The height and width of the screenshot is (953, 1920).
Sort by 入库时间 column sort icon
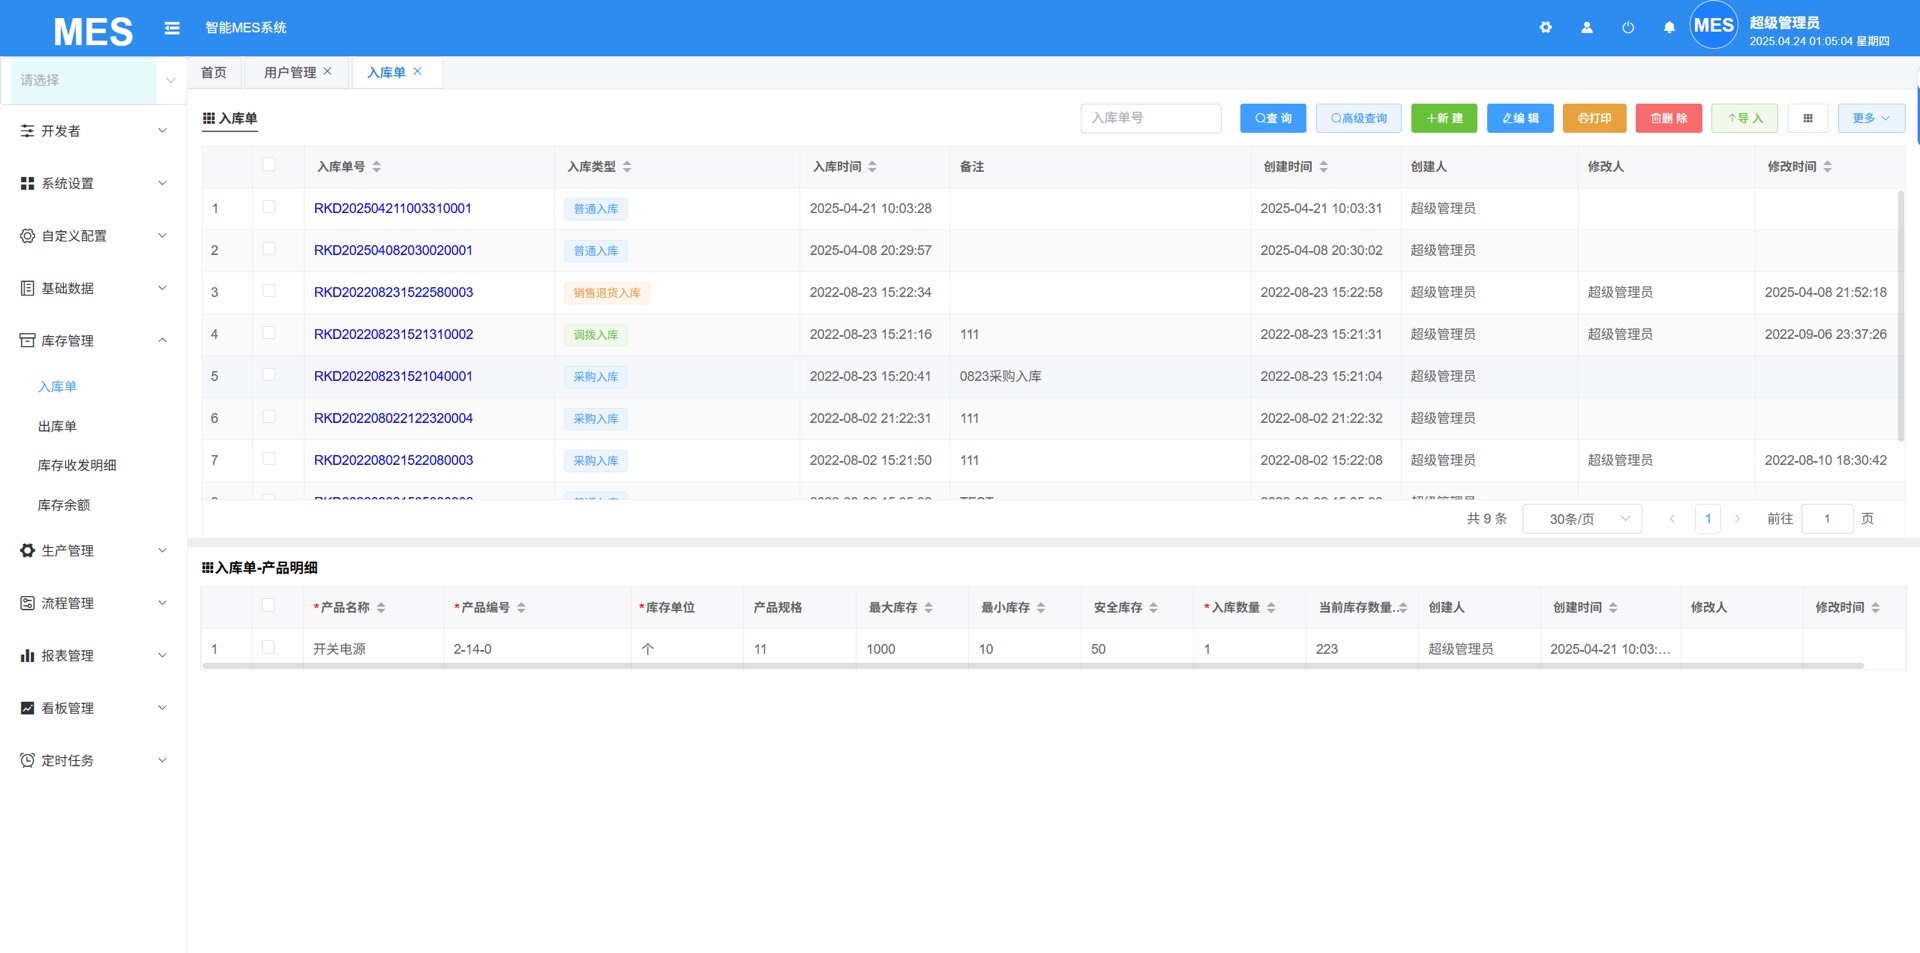coord(872,167)
